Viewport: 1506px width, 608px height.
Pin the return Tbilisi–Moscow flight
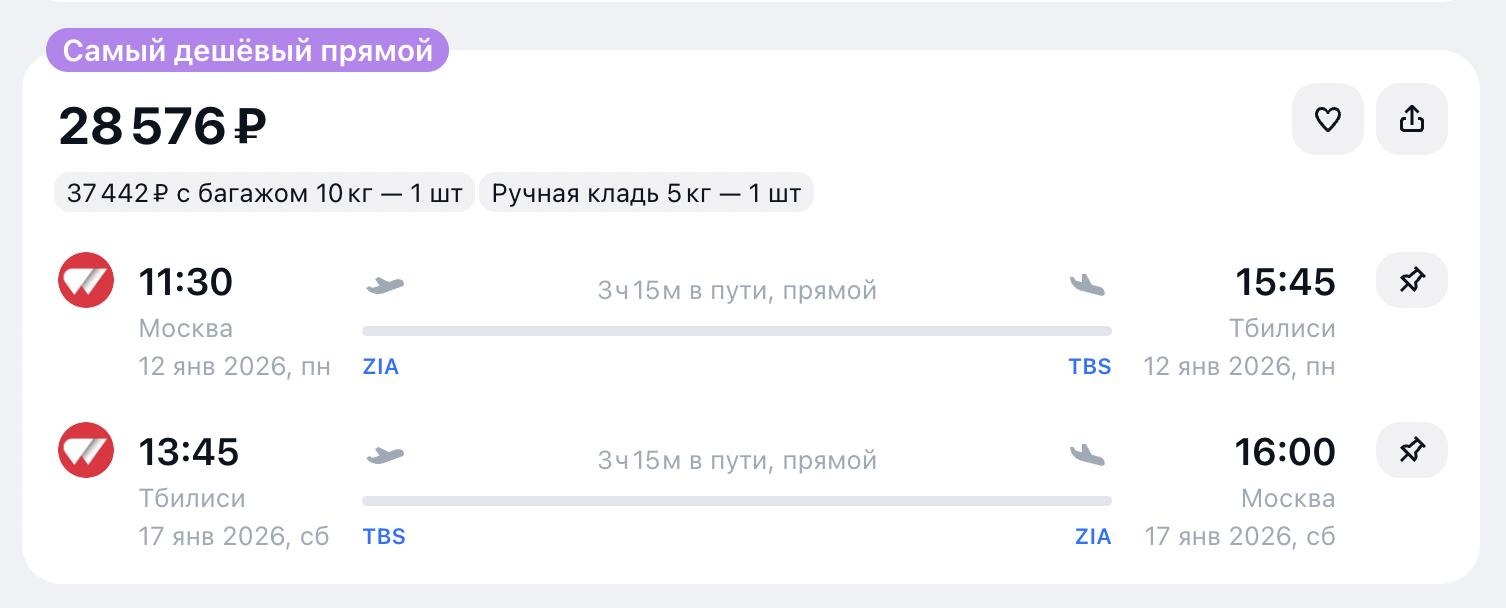(1411, 450)
